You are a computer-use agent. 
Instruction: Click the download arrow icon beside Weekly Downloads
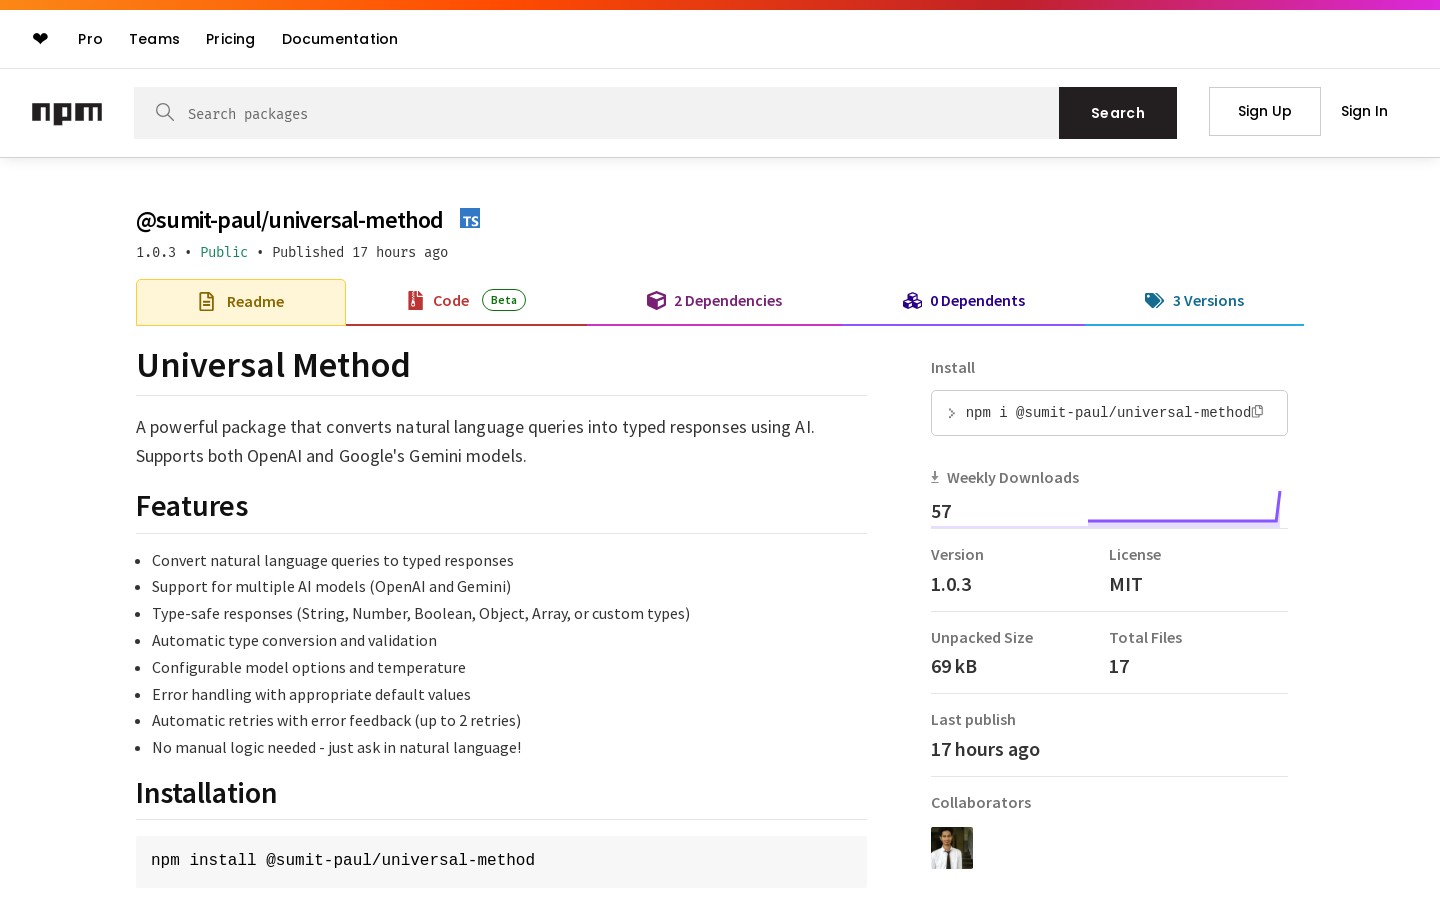pyautogui.click(x=935, y=477)
